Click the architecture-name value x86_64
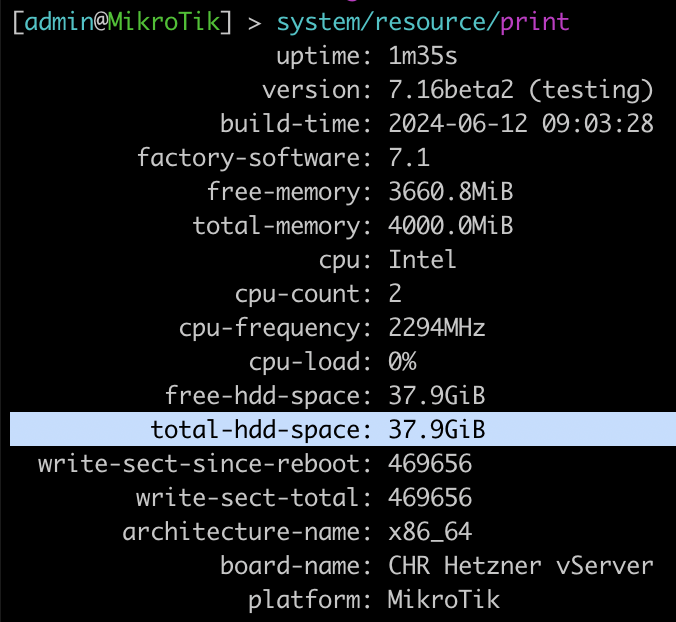 point(430,533)
